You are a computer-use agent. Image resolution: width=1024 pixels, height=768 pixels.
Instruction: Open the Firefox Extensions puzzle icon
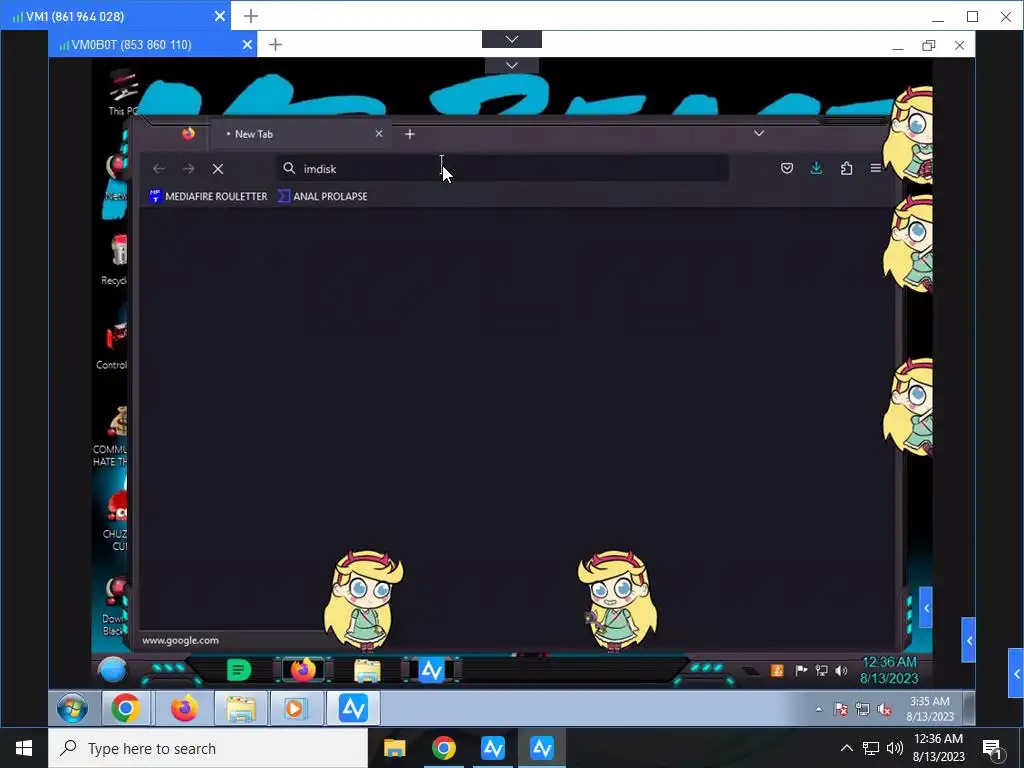(846, 168)
